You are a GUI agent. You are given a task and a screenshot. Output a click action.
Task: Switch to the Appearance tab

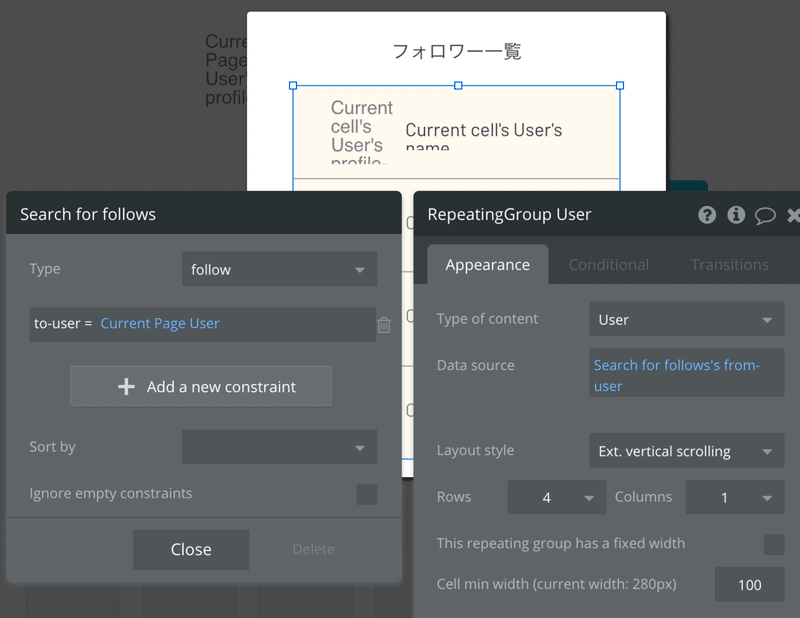(488, 264)
